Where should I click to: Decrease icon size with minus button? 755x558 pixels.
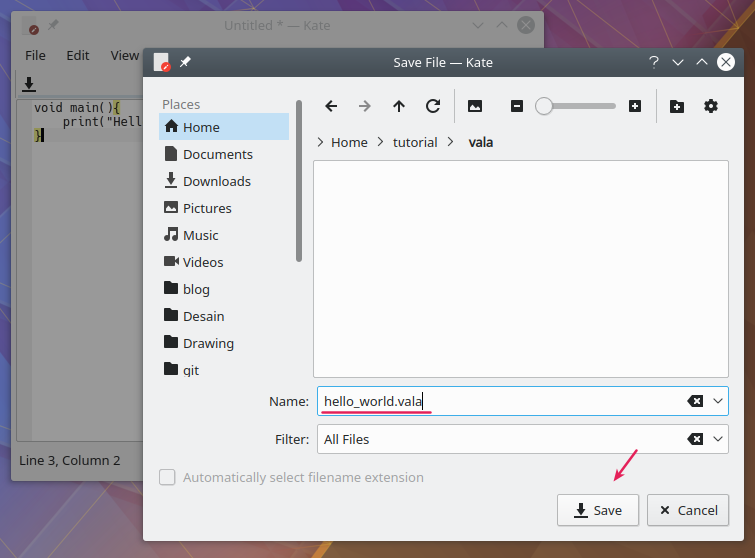517,106
